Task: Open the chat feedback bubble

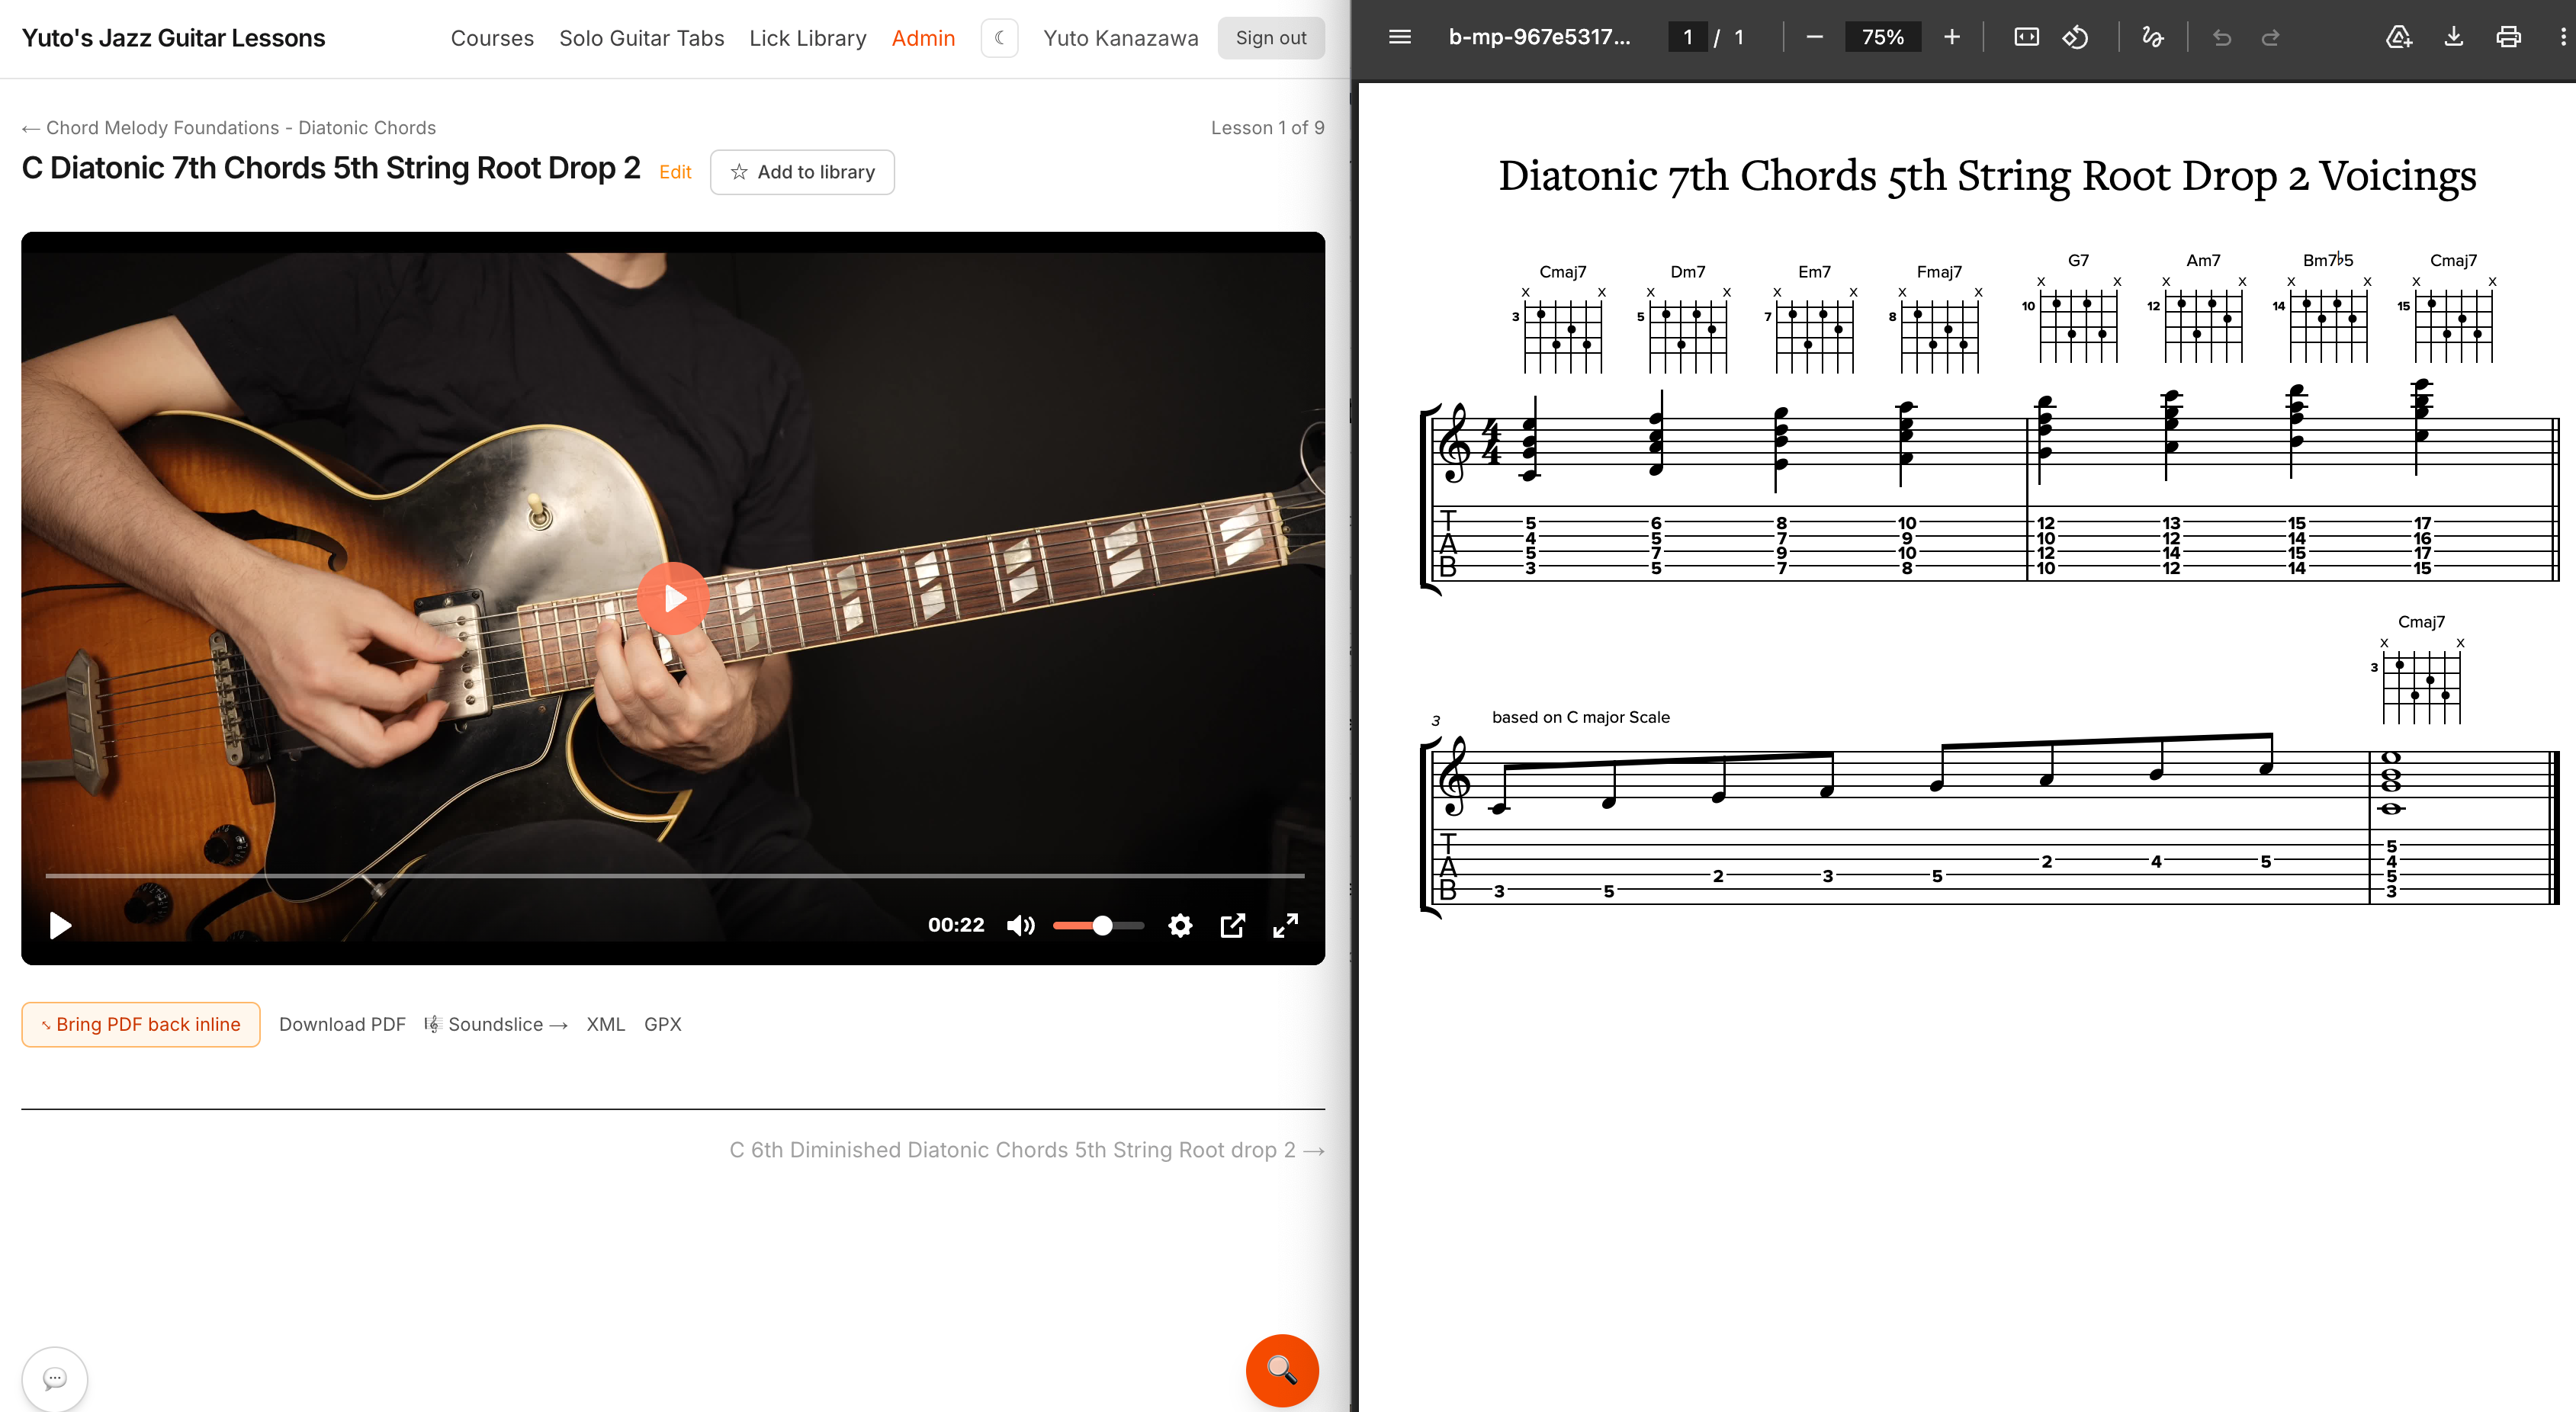Action: click(x=55, y=1379)
